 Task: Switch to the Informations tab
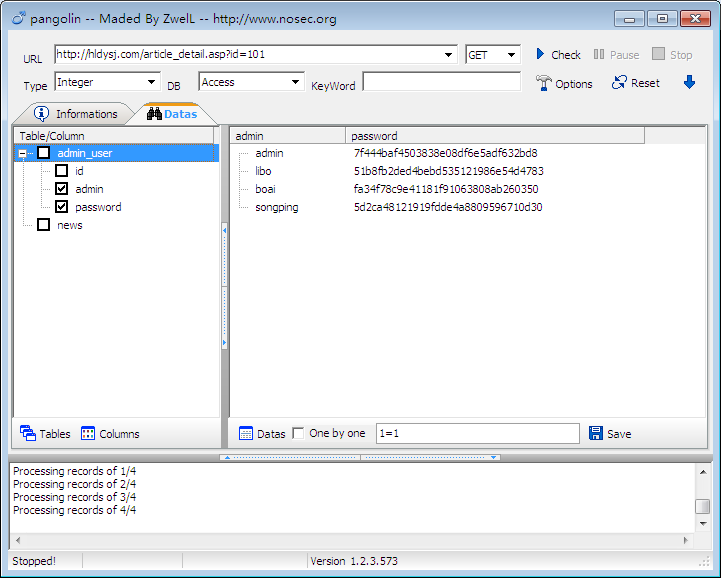76,114
